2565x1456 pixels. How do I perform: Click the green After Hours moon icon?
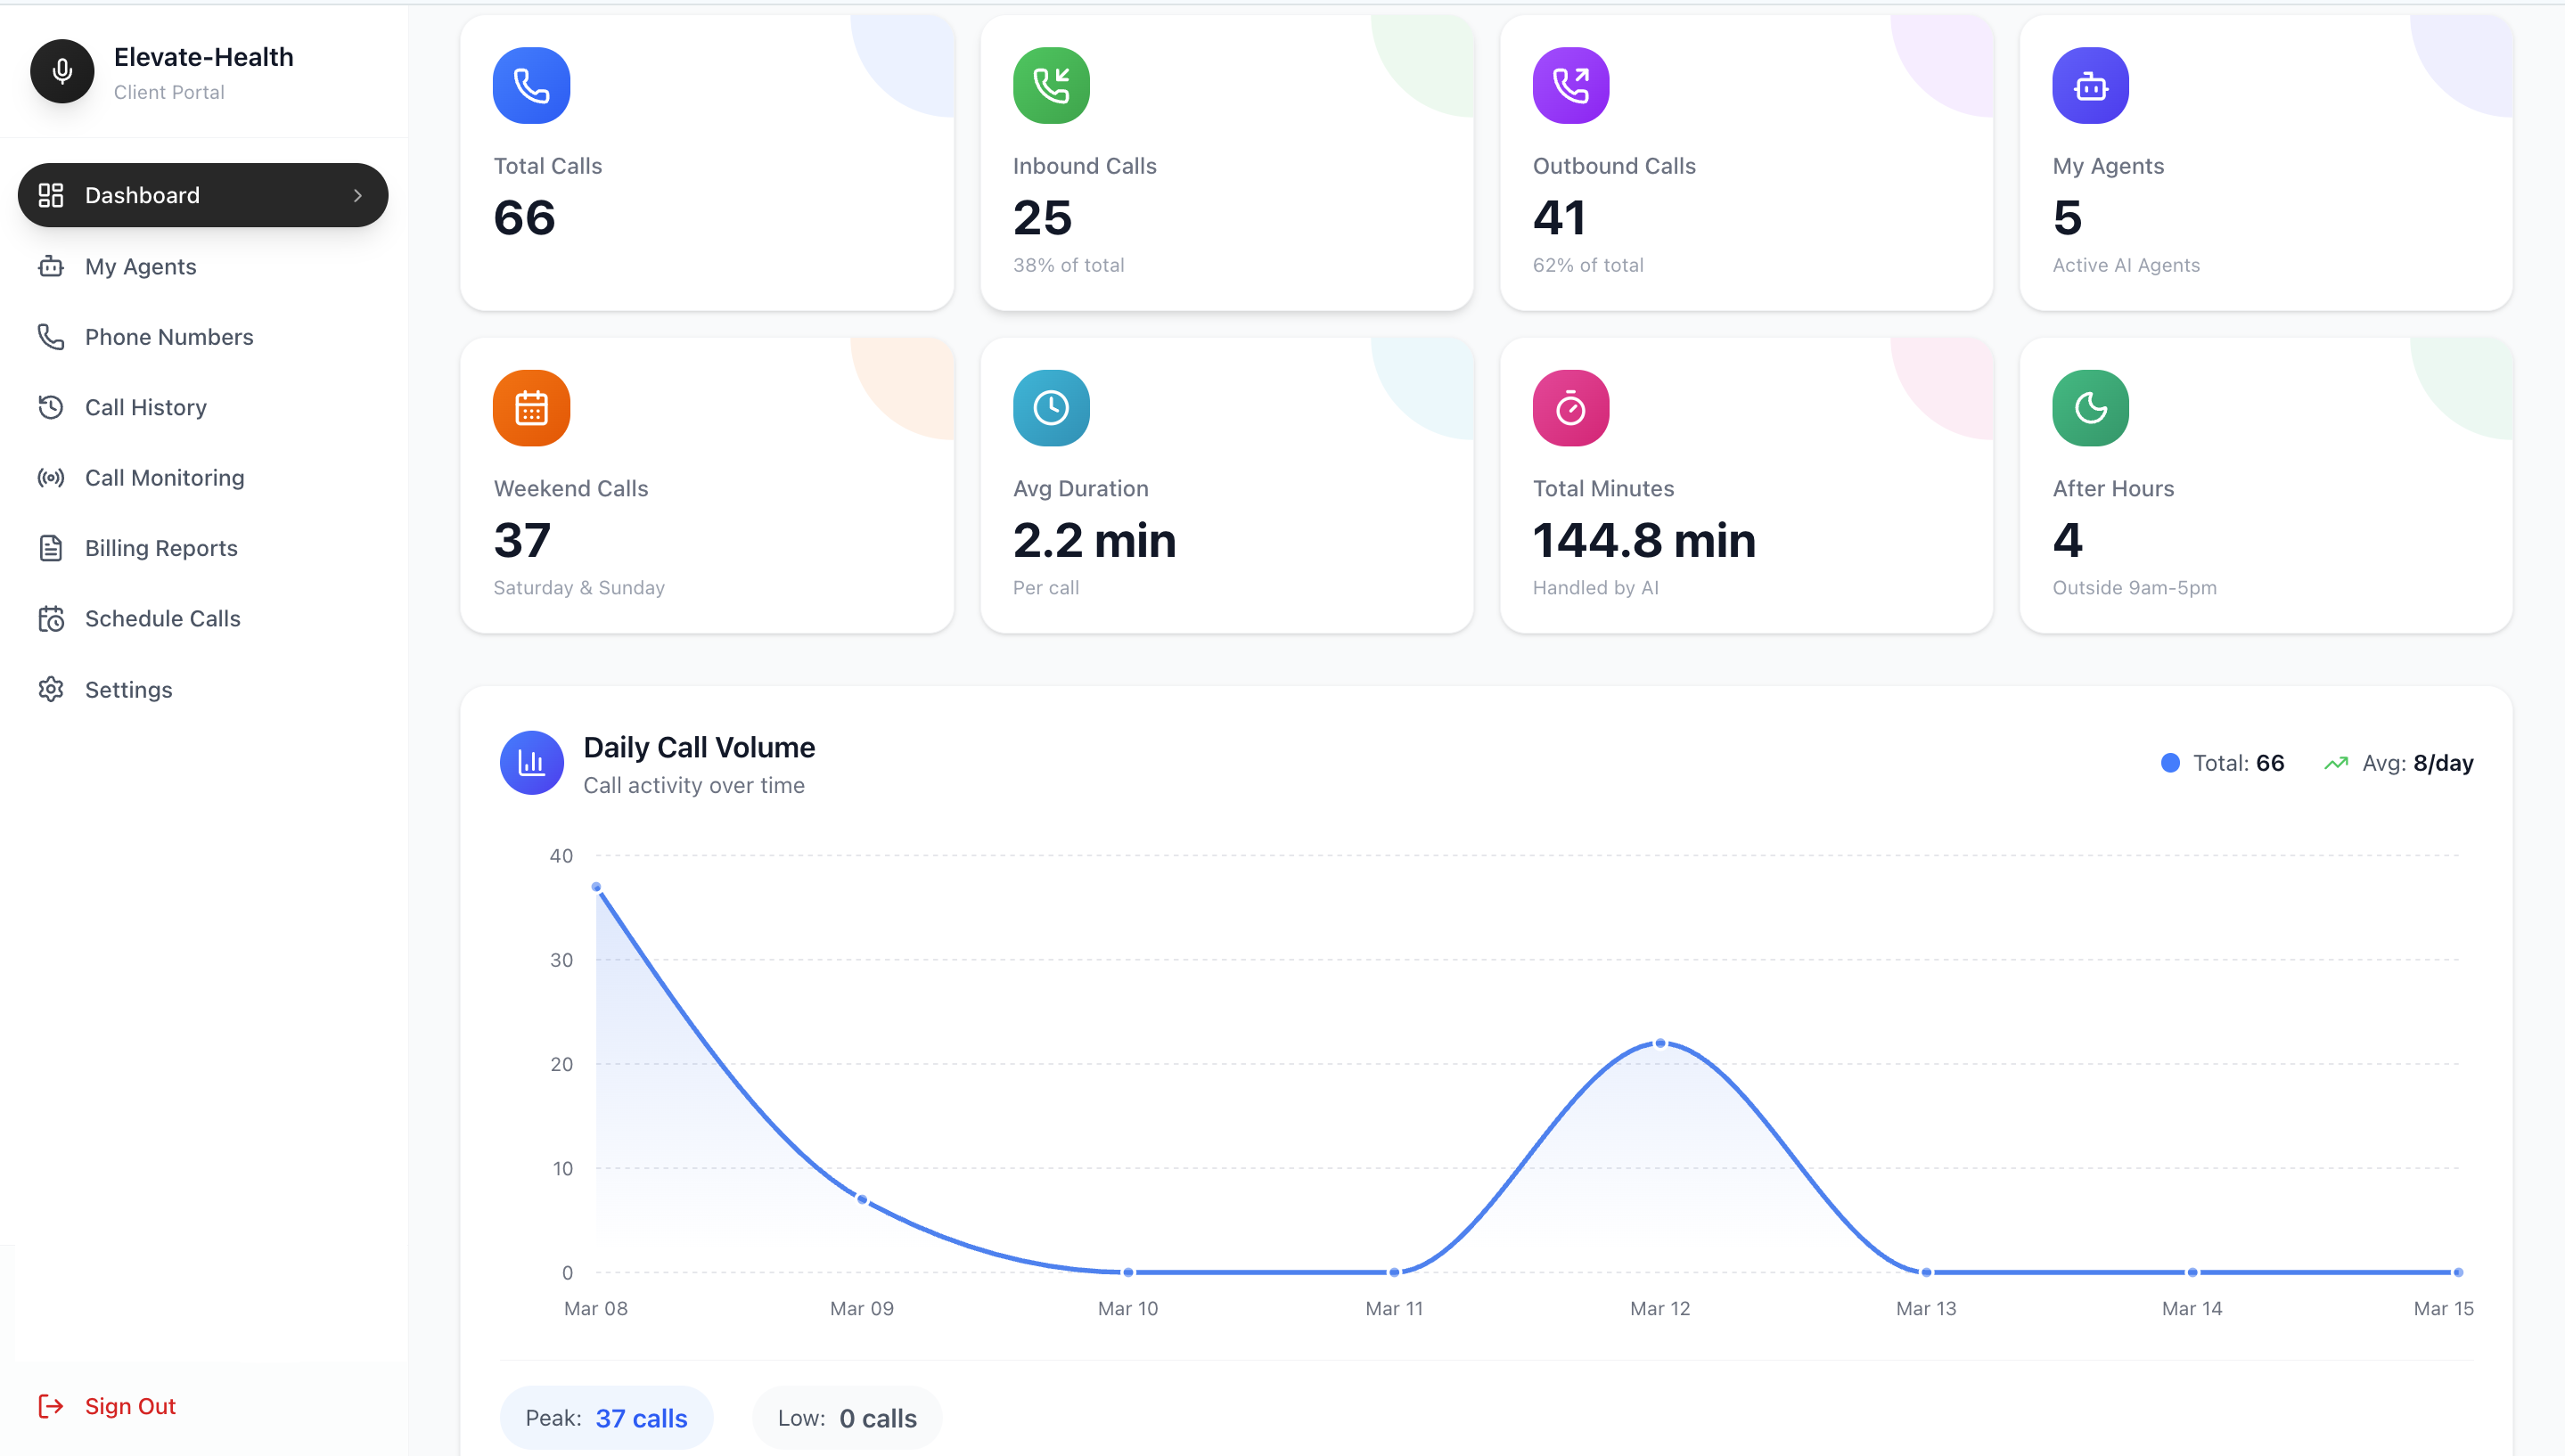(x=2089, y=407)
